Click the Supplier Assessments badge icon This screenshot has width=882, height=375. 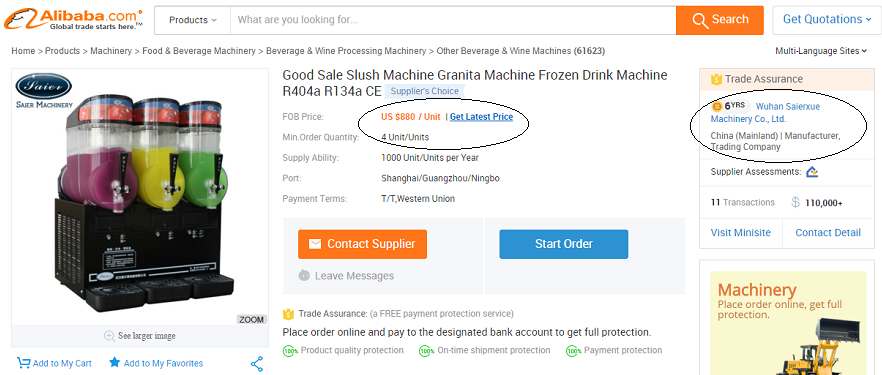(x=812, y=171)
